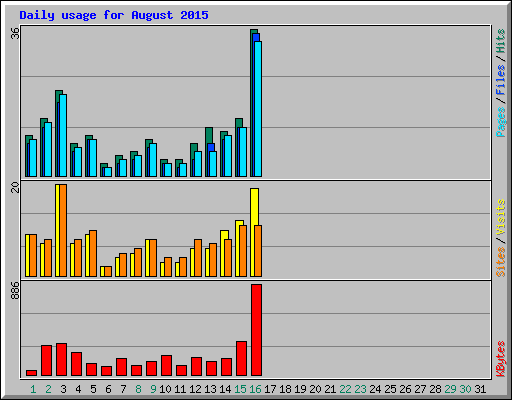Click the day 2 axis label

[48, 389]
